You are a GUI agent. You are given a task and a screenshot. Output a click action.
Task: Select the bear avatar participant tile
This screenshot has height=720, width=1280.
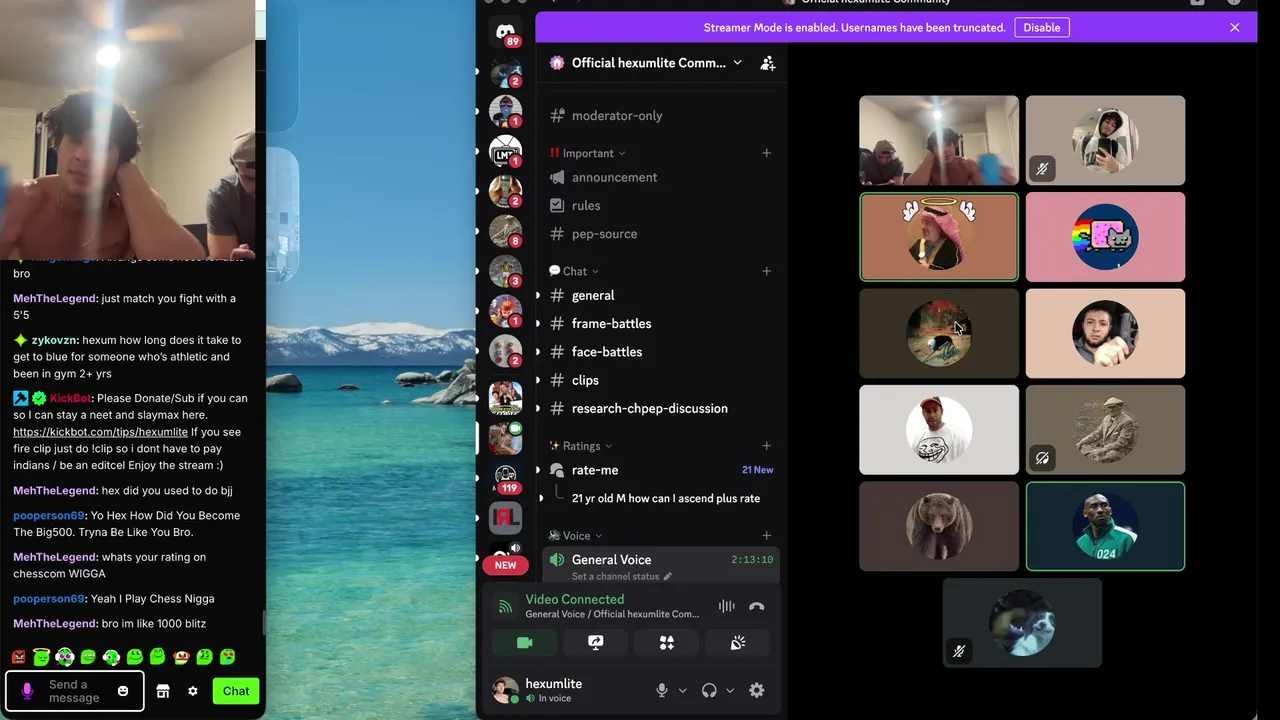(x=939, y=526)
